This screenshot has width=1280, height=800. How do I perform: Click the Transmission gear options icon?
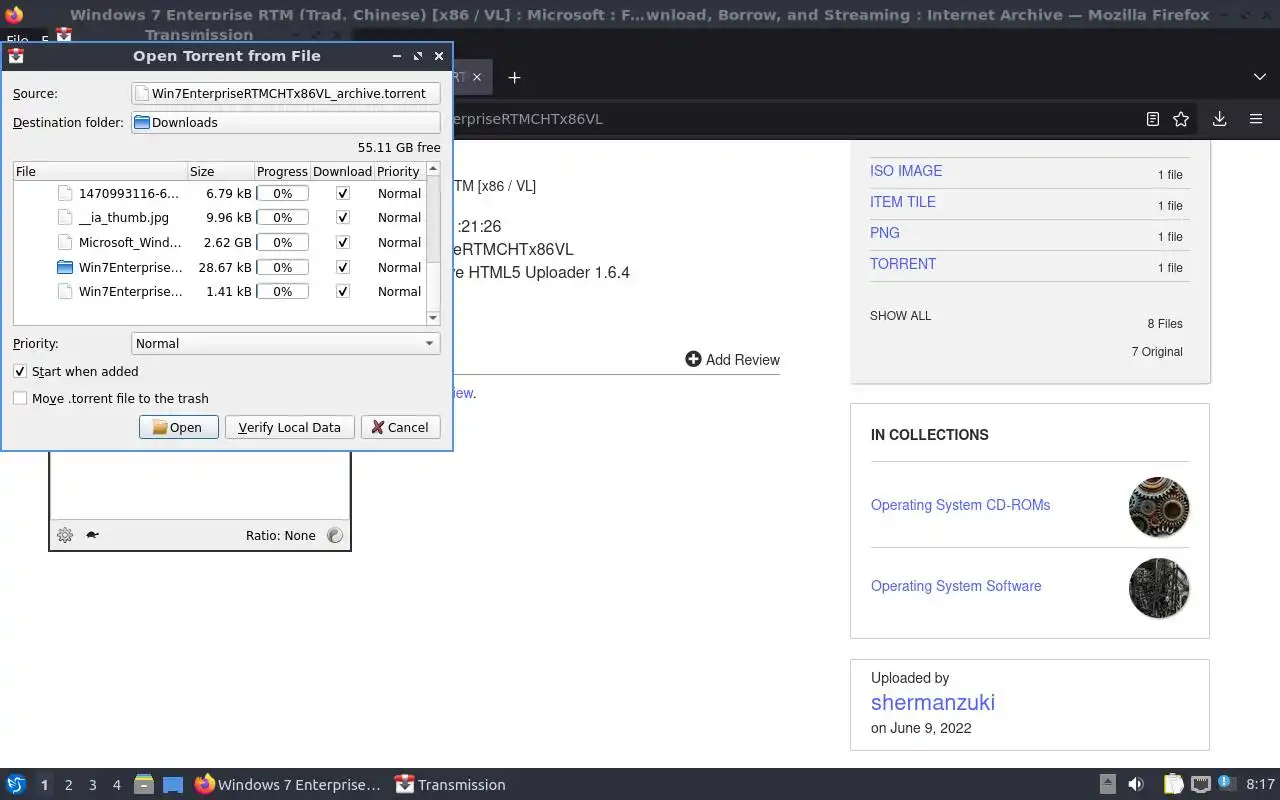(x=65, y=535)
